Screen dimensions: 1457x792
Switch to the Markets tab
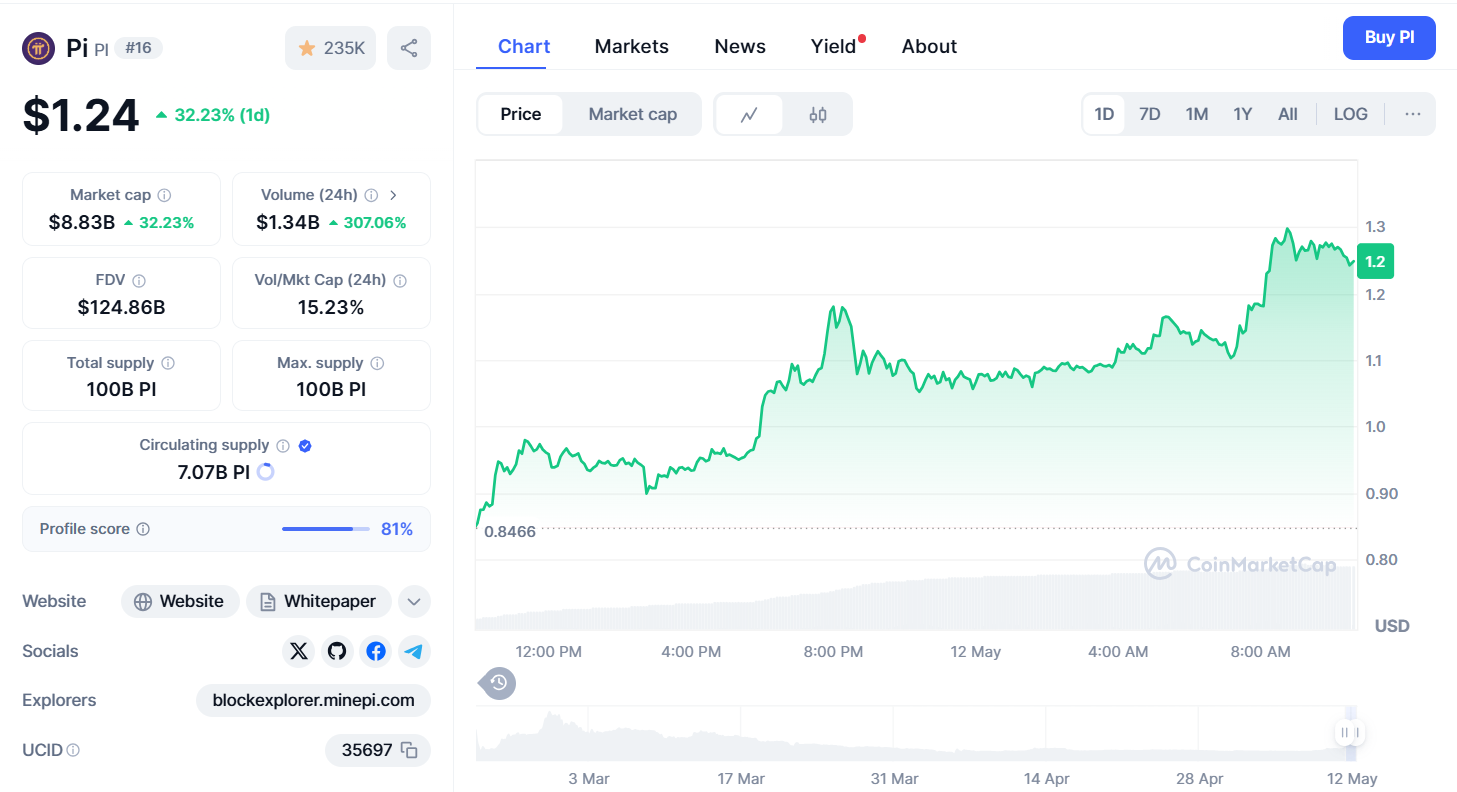[x=631, y=47]
